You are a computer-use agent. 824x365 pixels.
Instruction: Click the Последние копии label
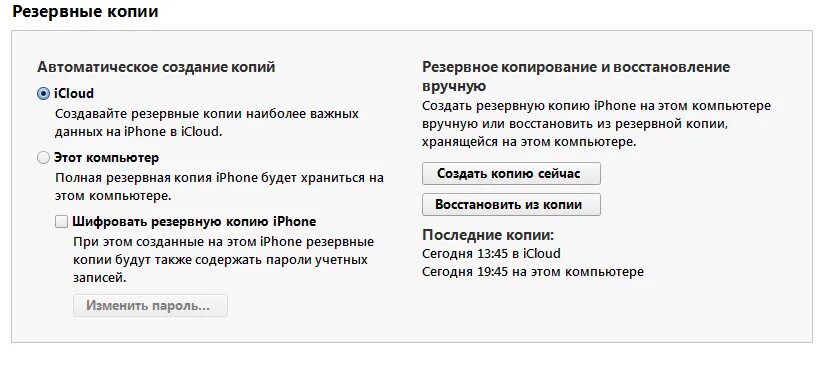click(x=488, y=234)
